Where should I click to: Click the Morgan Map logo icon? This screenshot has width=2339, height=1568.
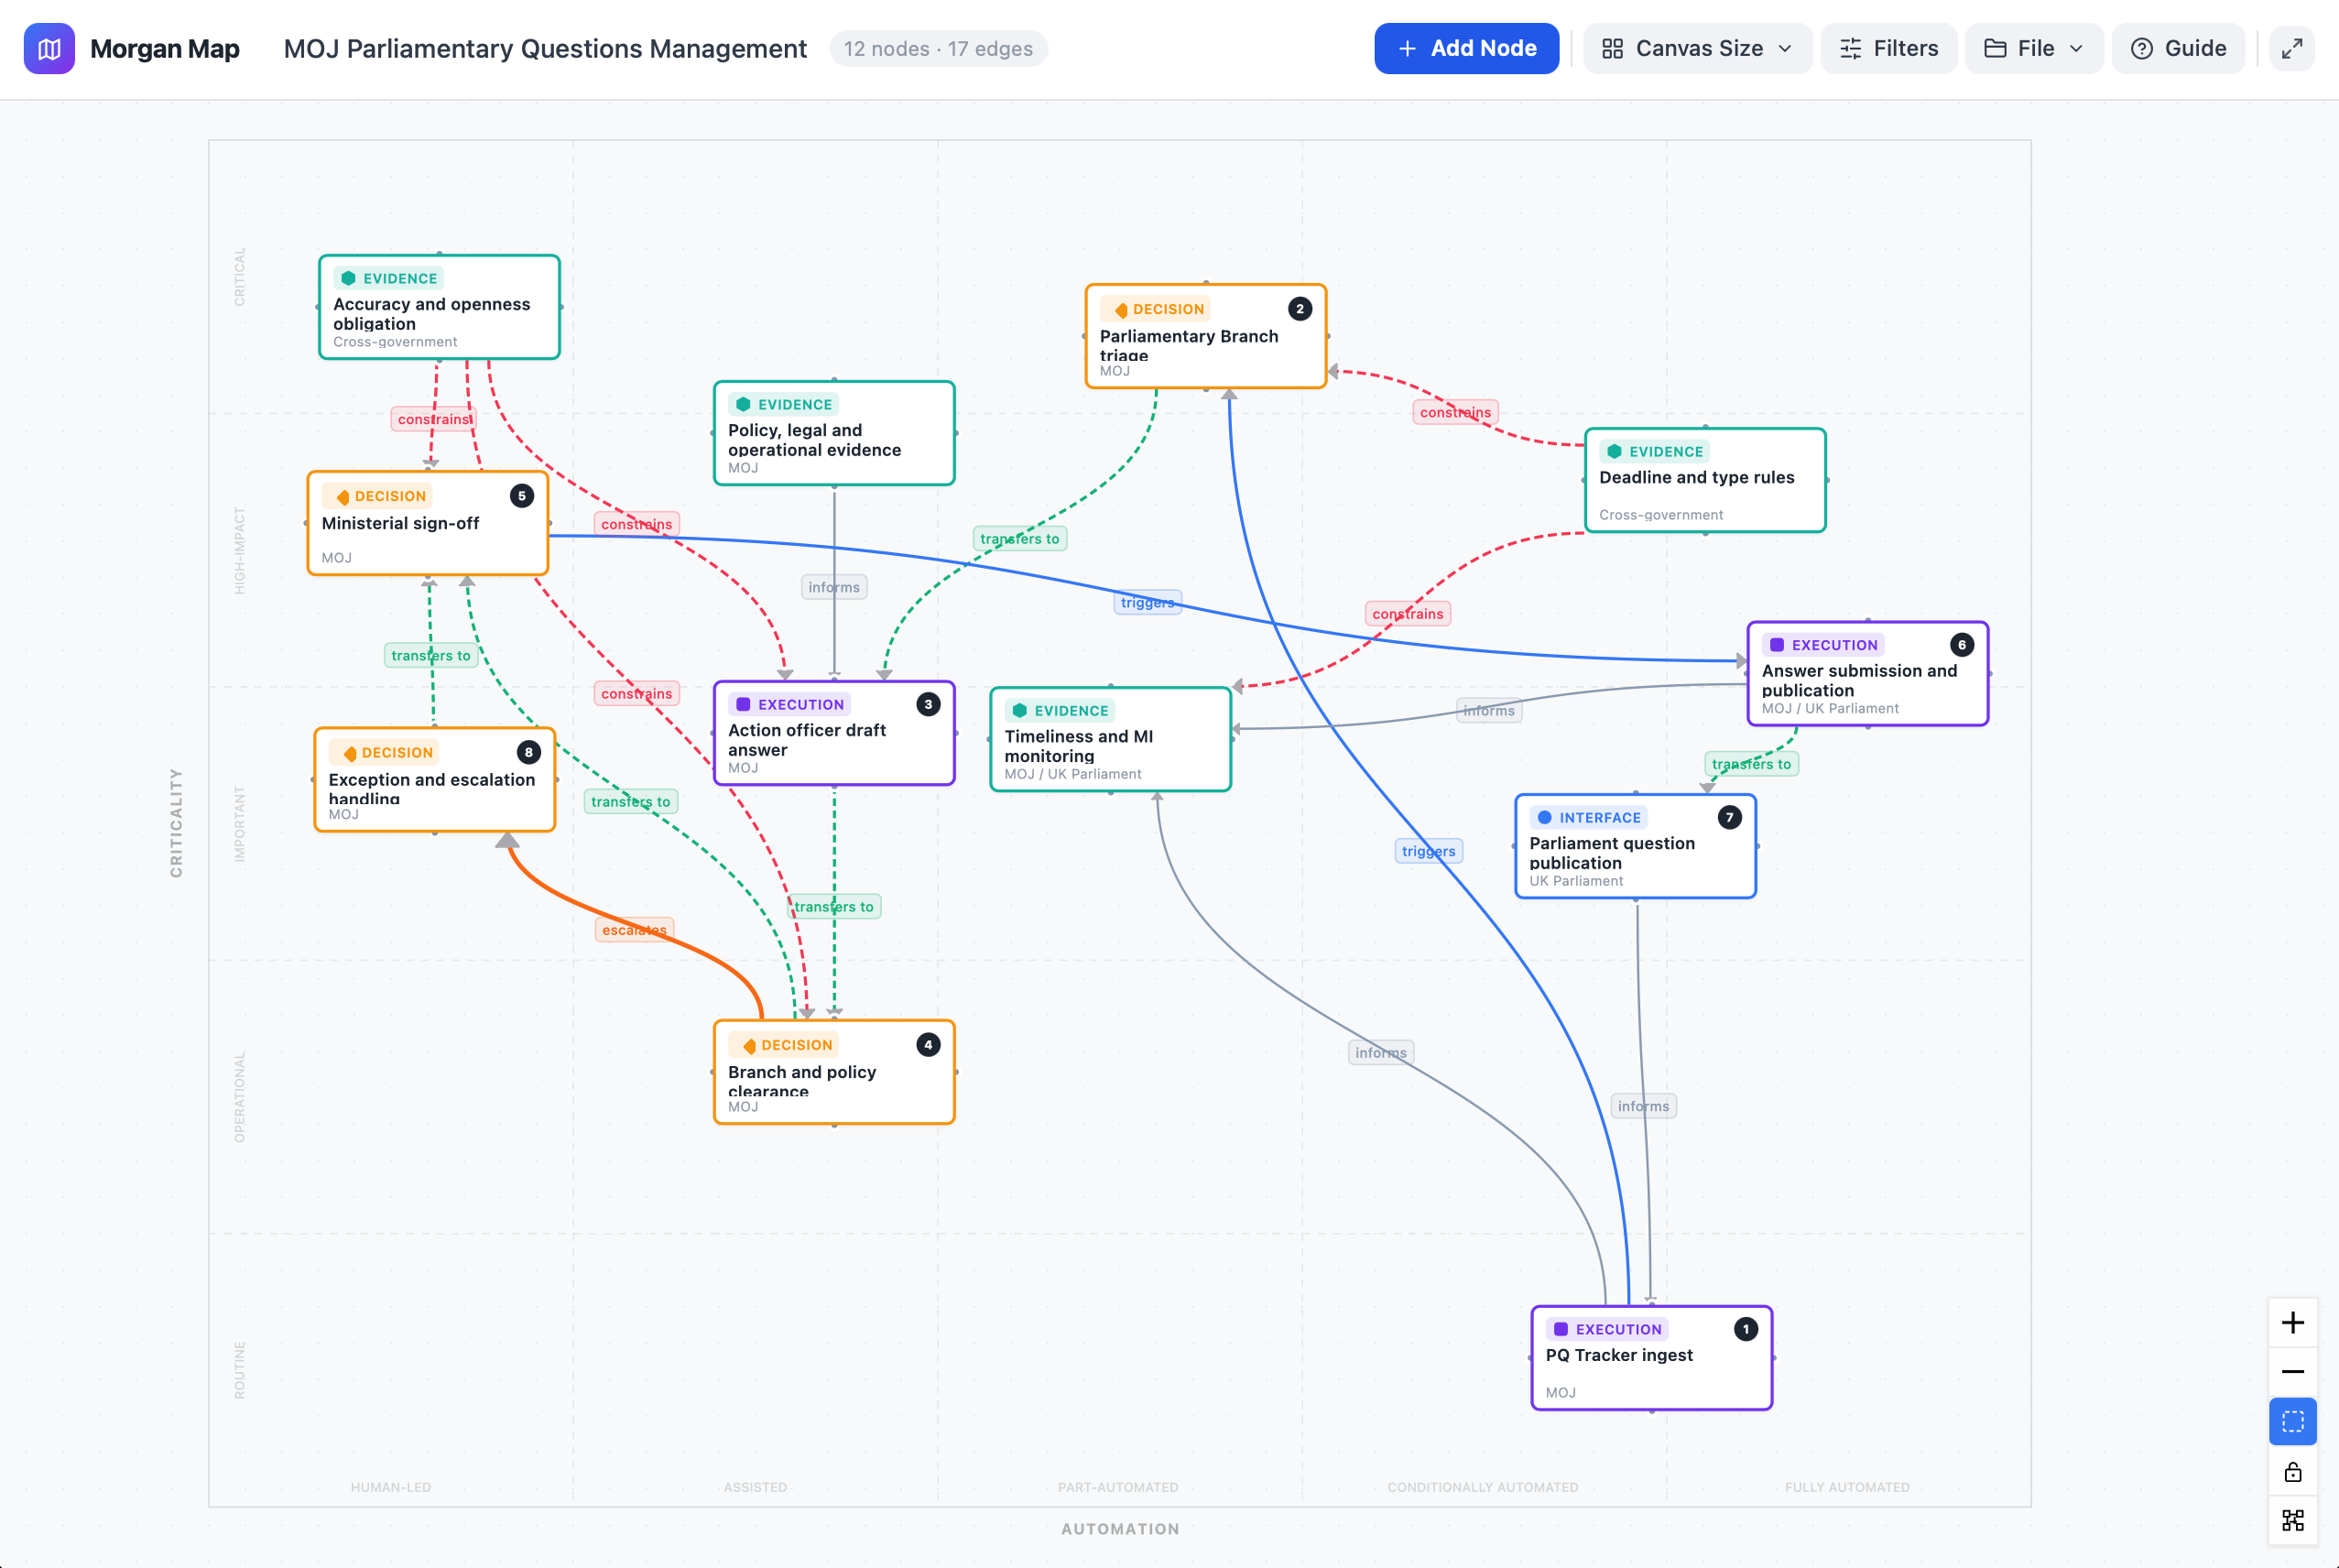[49, 48]
